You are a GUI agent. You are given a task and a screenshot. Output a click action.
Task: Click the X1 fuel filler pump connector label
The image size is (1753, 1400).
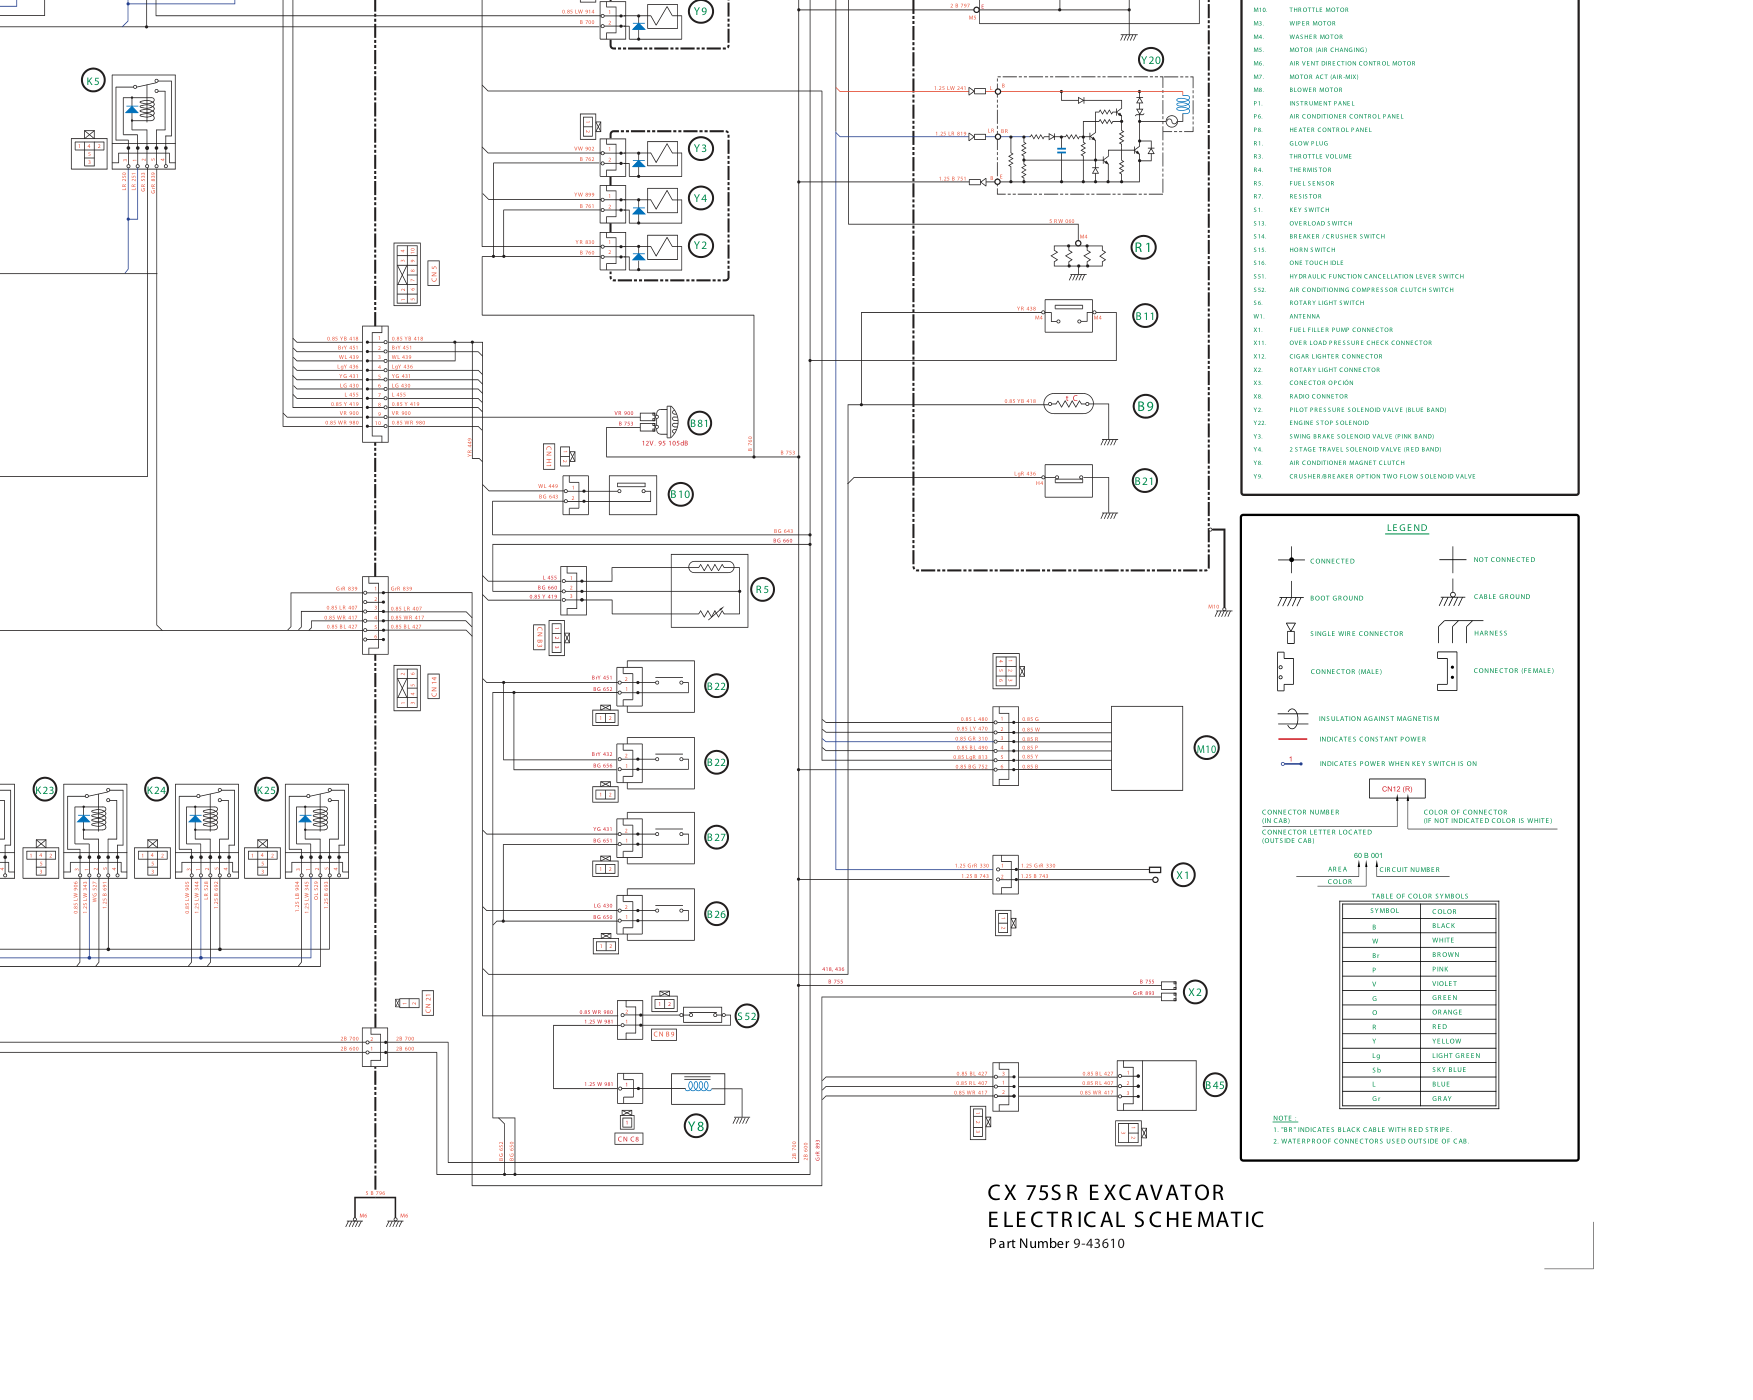coord(1183,875)
